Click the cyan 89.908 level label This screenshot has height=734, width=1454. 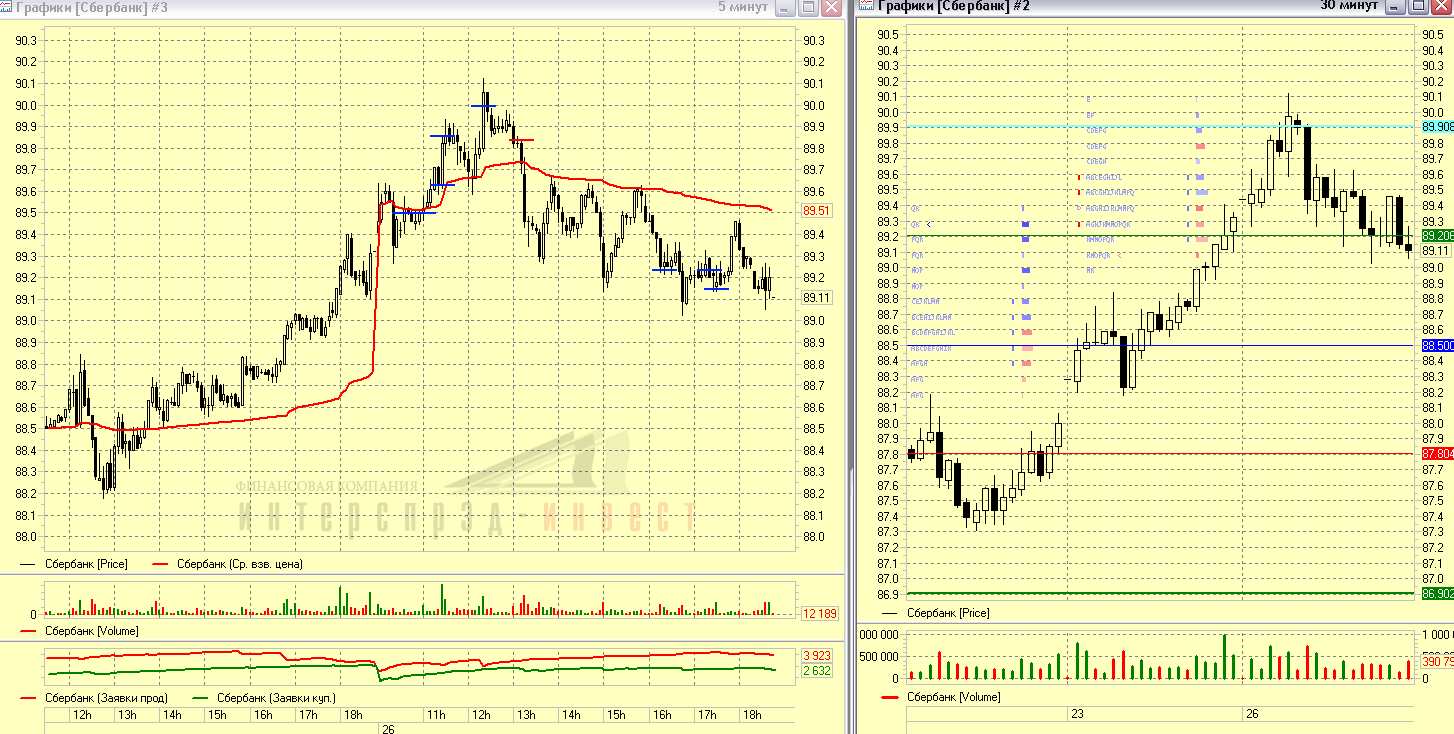pyautogui.click(x=1437, y=127)
